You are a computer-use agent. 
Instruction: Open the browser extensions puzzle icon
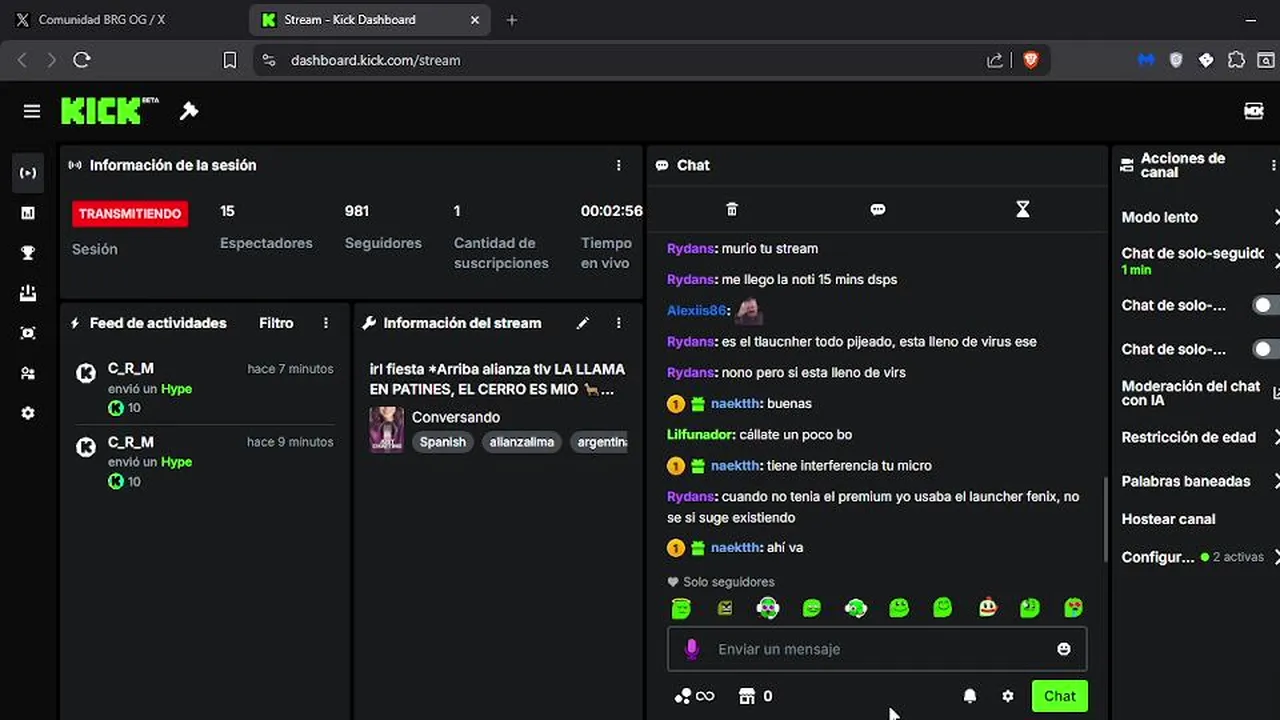tap(1236, 60)
